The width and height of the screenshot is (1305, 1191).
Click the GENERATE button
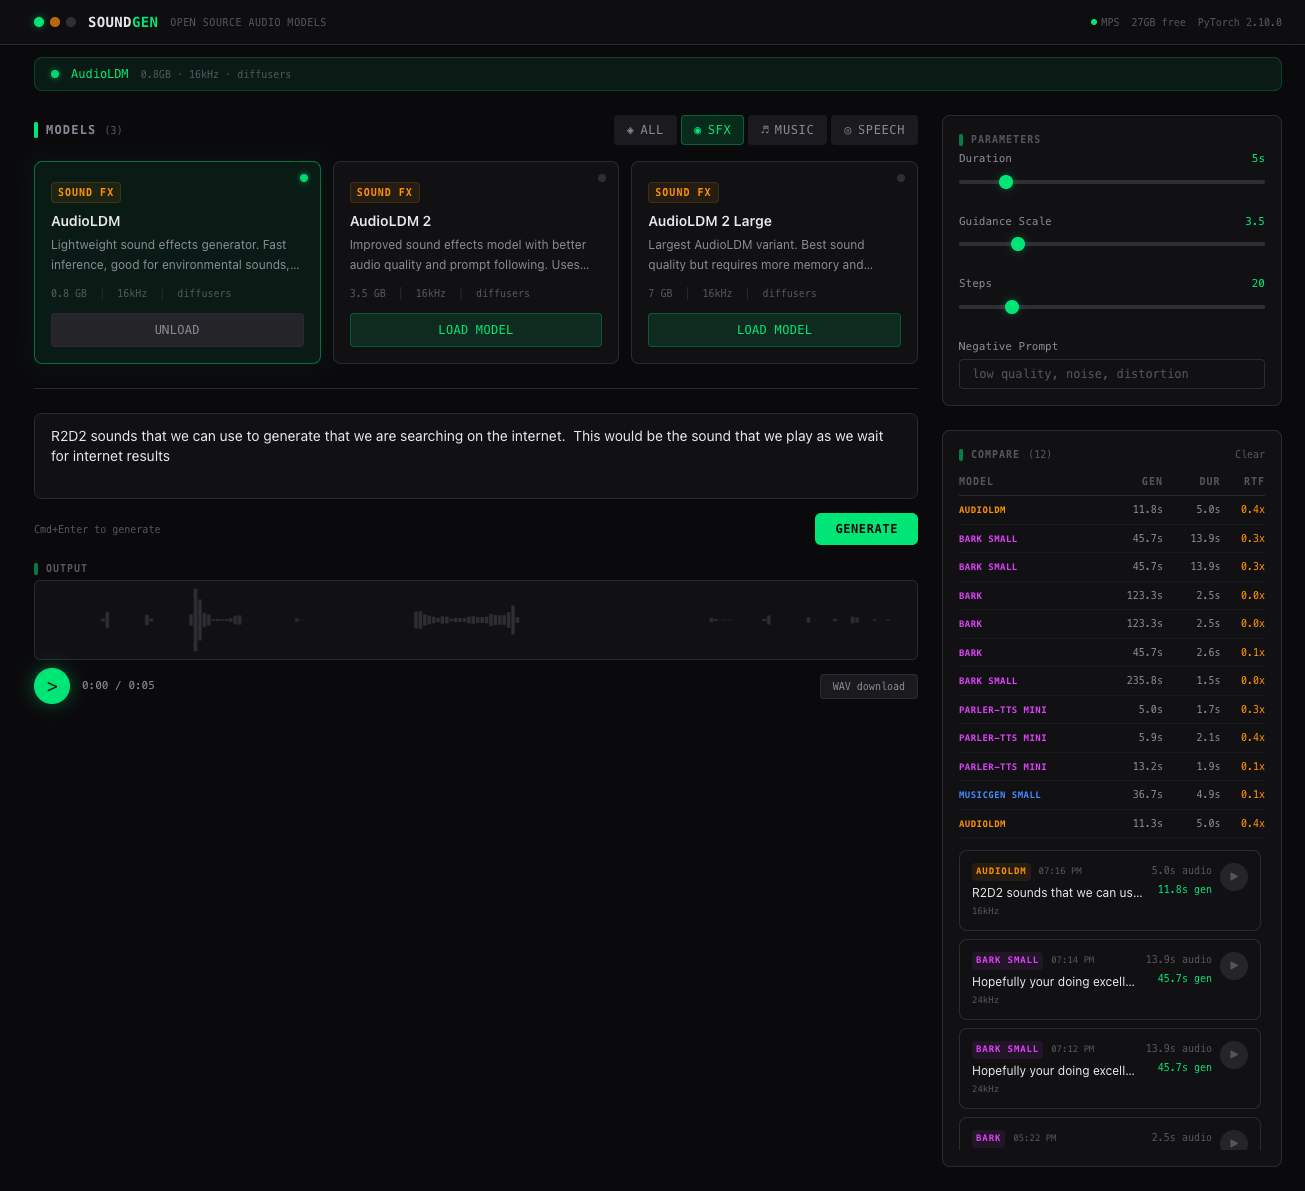point(866,529)
